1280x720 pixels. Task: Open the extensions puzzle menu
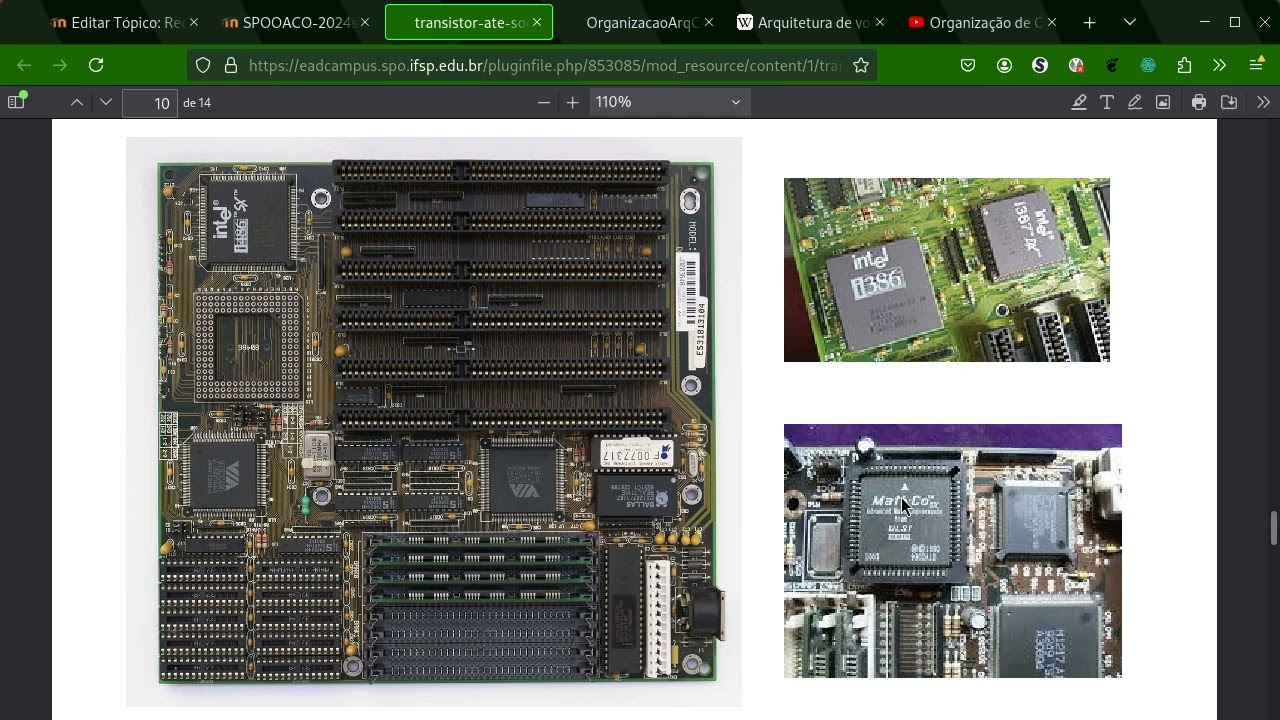pyautogui.click(x=1184, y=65)
